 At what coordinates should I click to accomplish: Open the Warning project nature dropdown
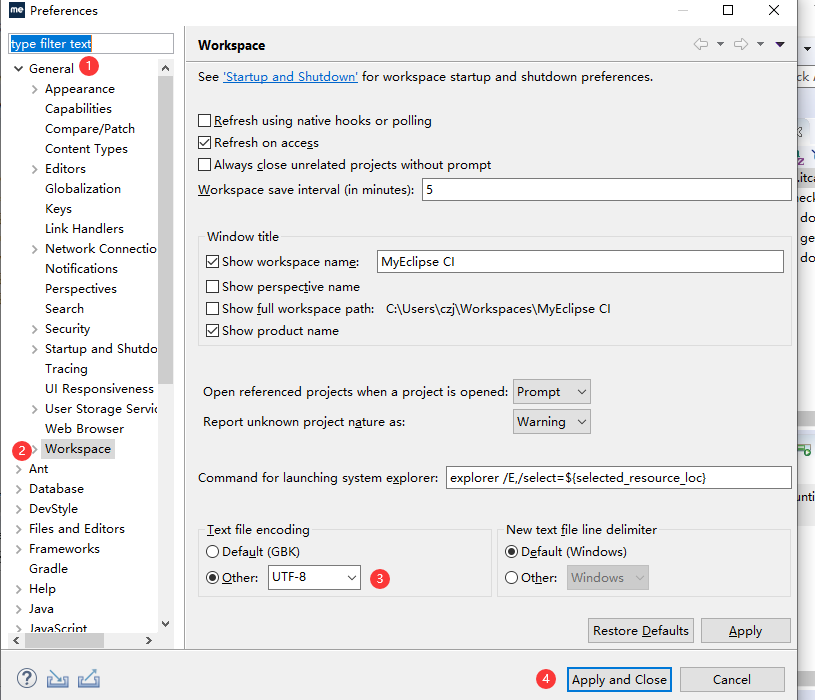(x=551, y=421)
